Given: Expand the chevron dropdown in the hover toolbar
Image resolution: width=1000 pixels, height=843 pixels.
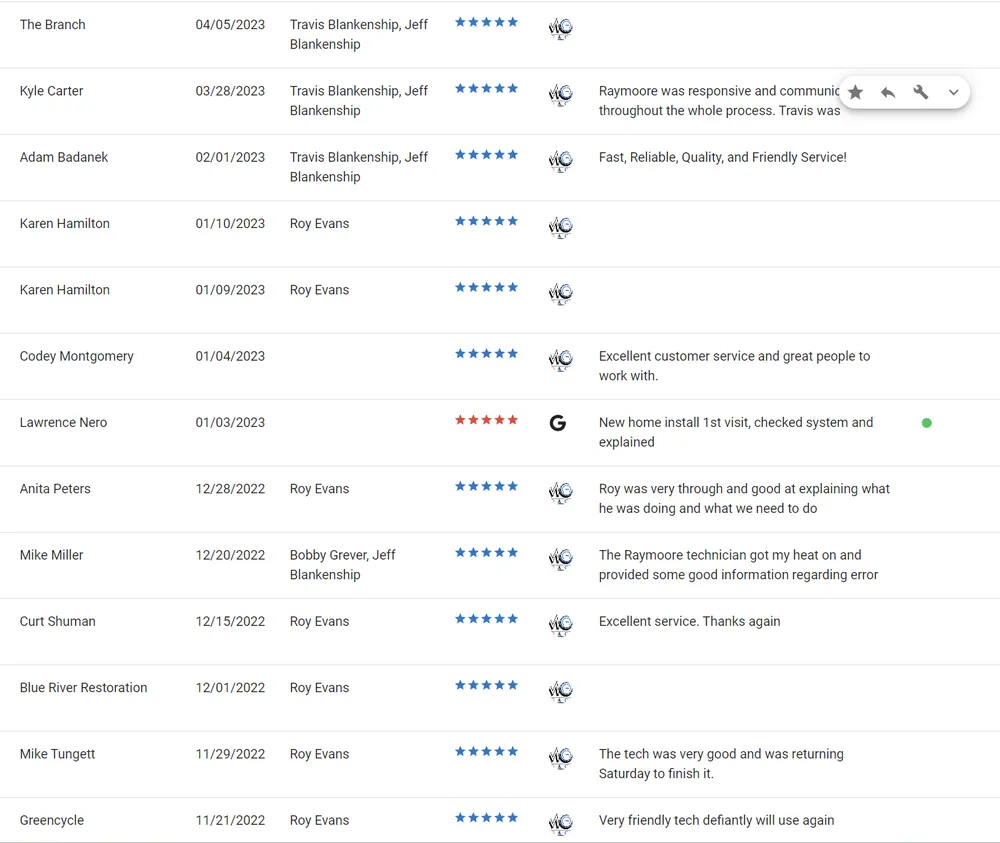Looking at the screenshot, I should pyautogui.click(x=953, y=92).
